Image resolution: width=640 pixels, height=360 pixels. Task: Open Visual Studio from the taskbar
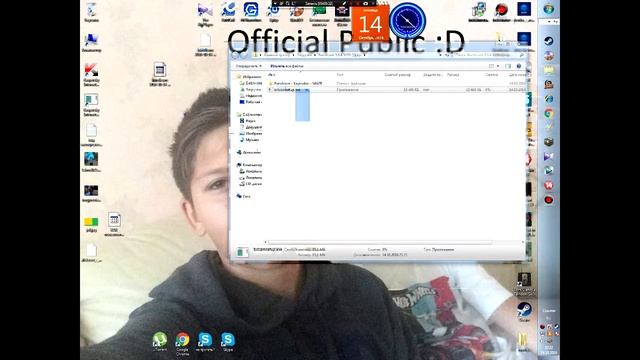[549, 156]
